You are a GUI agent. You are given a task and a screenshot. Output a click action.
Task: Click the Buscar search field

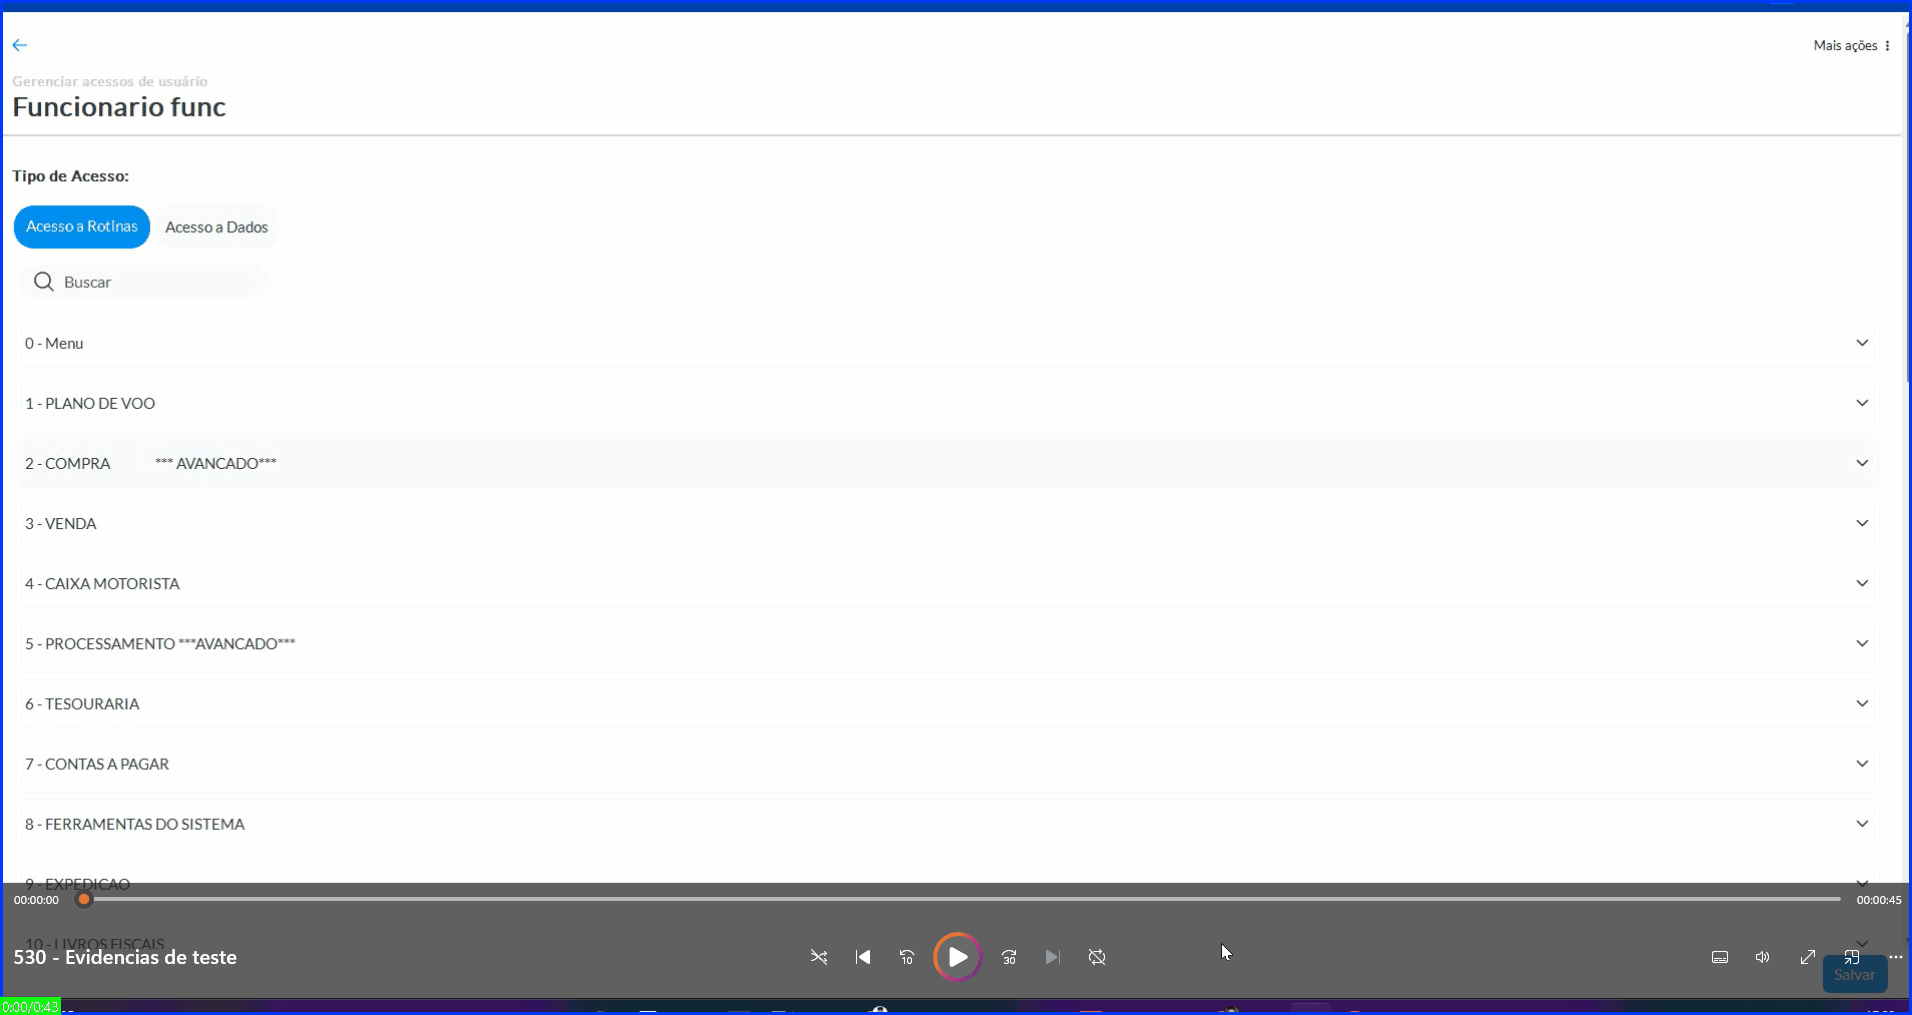145,282
